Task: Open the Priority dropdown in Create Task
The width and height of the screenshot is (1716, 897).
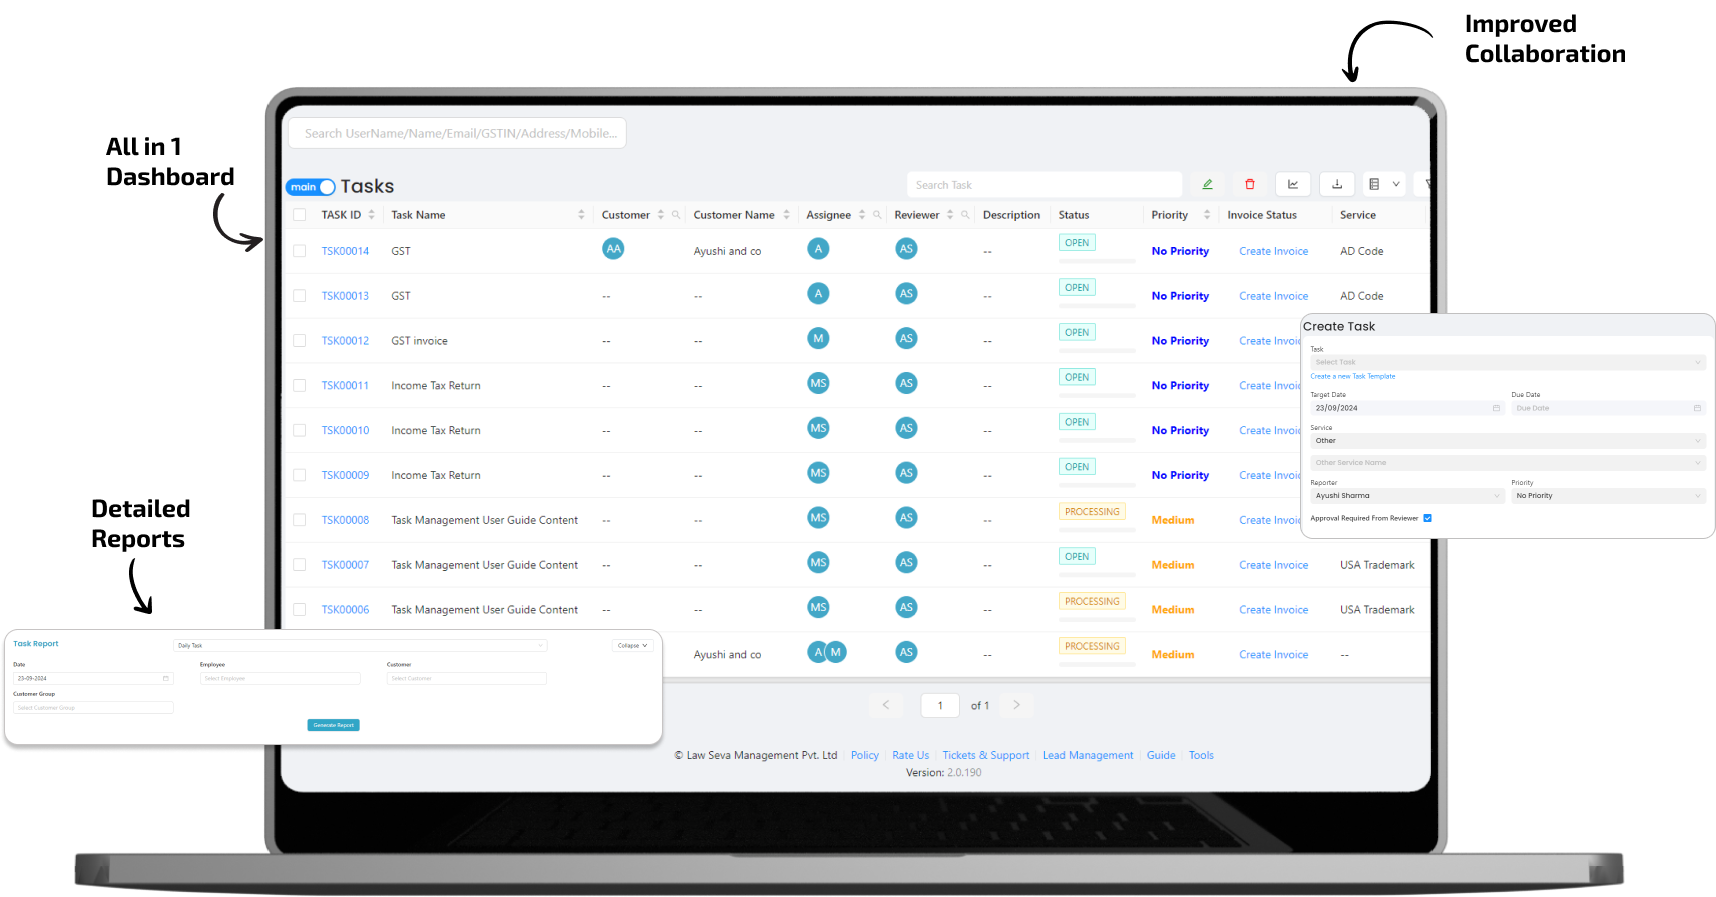Action: [x=1607, y=496]
